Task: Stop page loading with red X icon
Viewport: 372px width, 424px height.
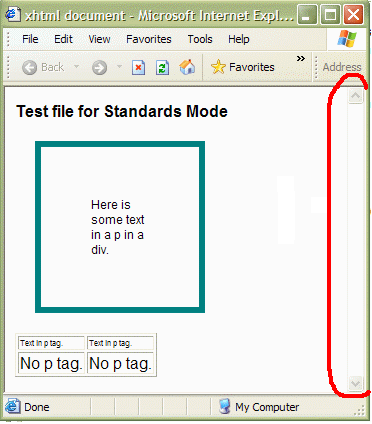Action: coord(138,67)
